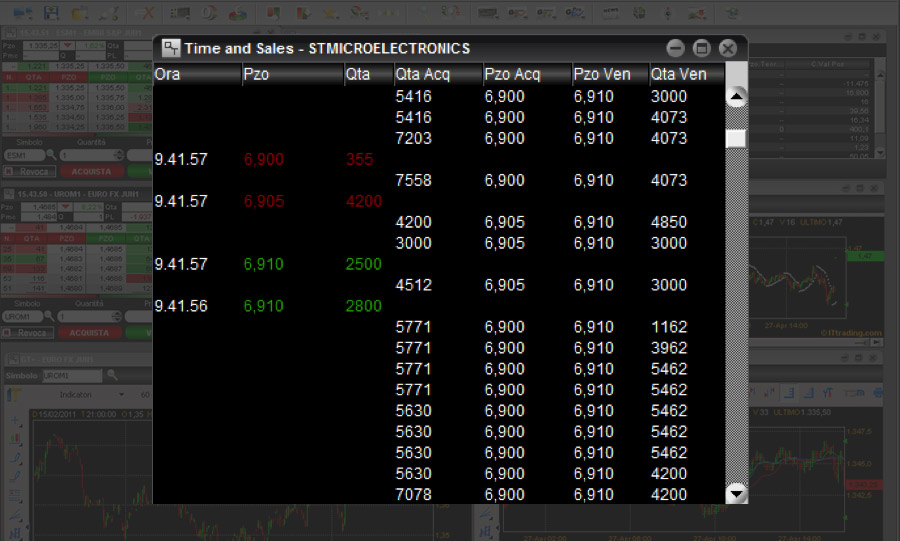Click the Qta column header
Image resolution: width=900 pixels, height=541 pixels.
368,74
